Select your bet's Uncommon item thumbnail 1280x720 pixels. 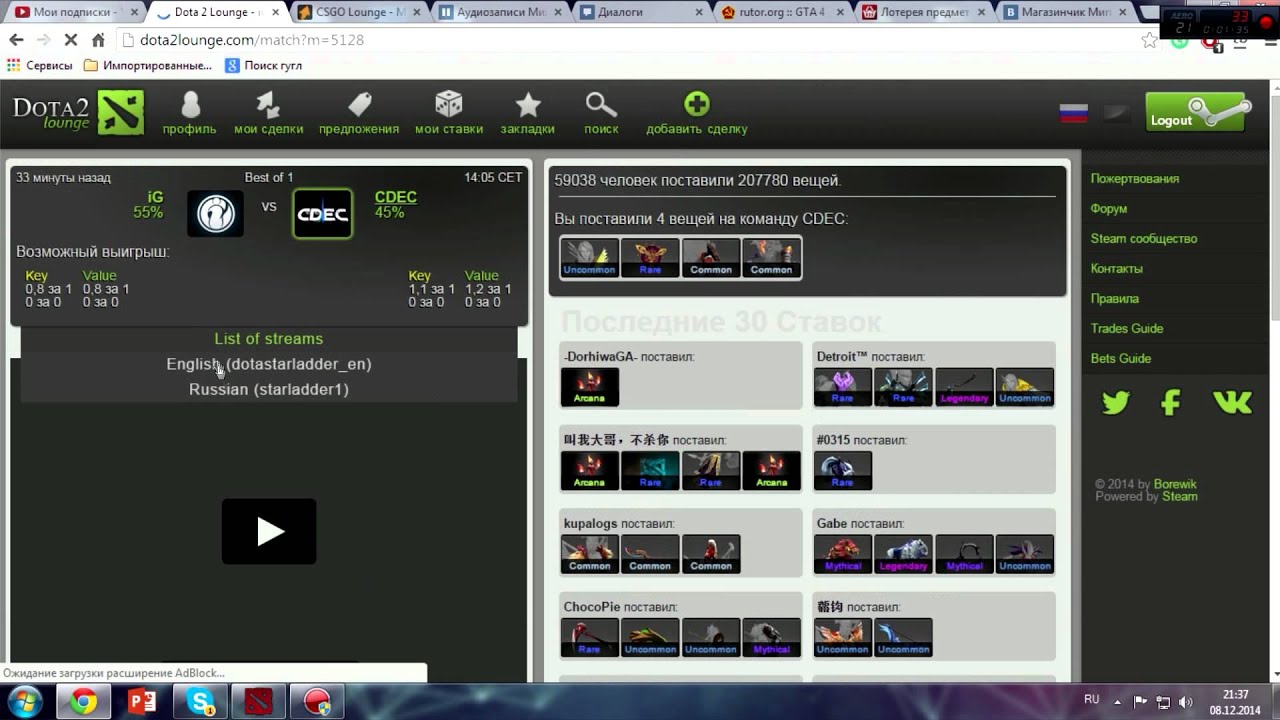click(590, 257)
